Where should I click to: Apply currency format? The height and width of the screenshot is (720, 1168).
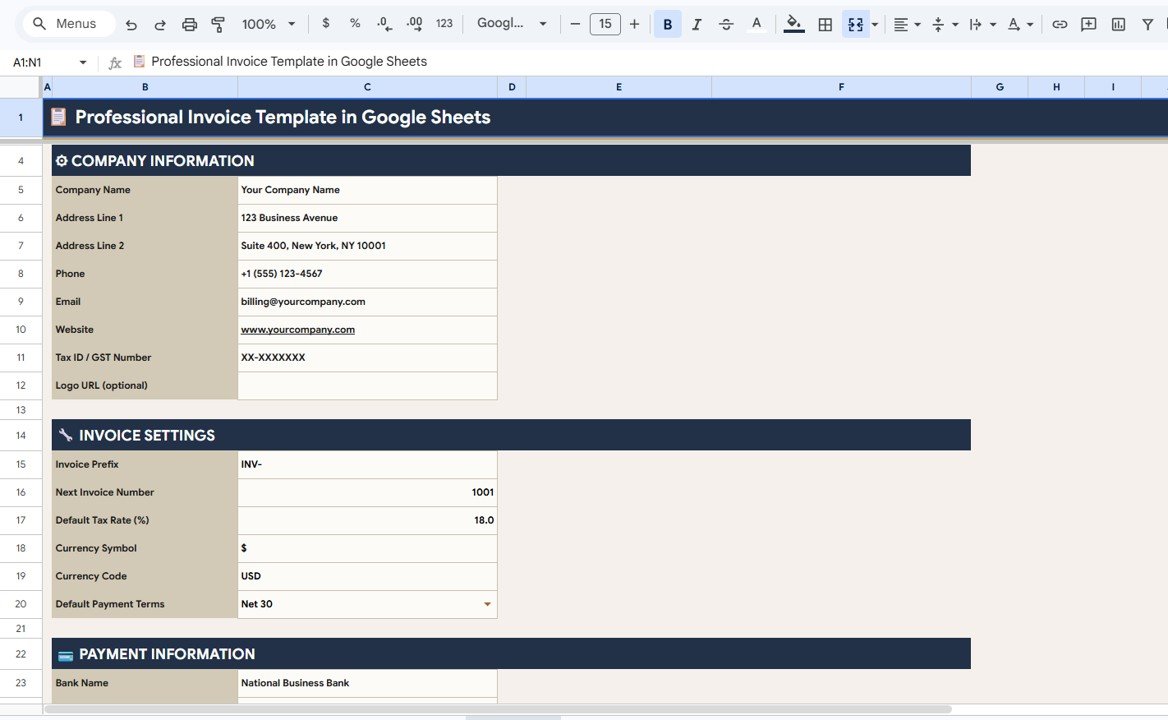click(x=325, y=23)
